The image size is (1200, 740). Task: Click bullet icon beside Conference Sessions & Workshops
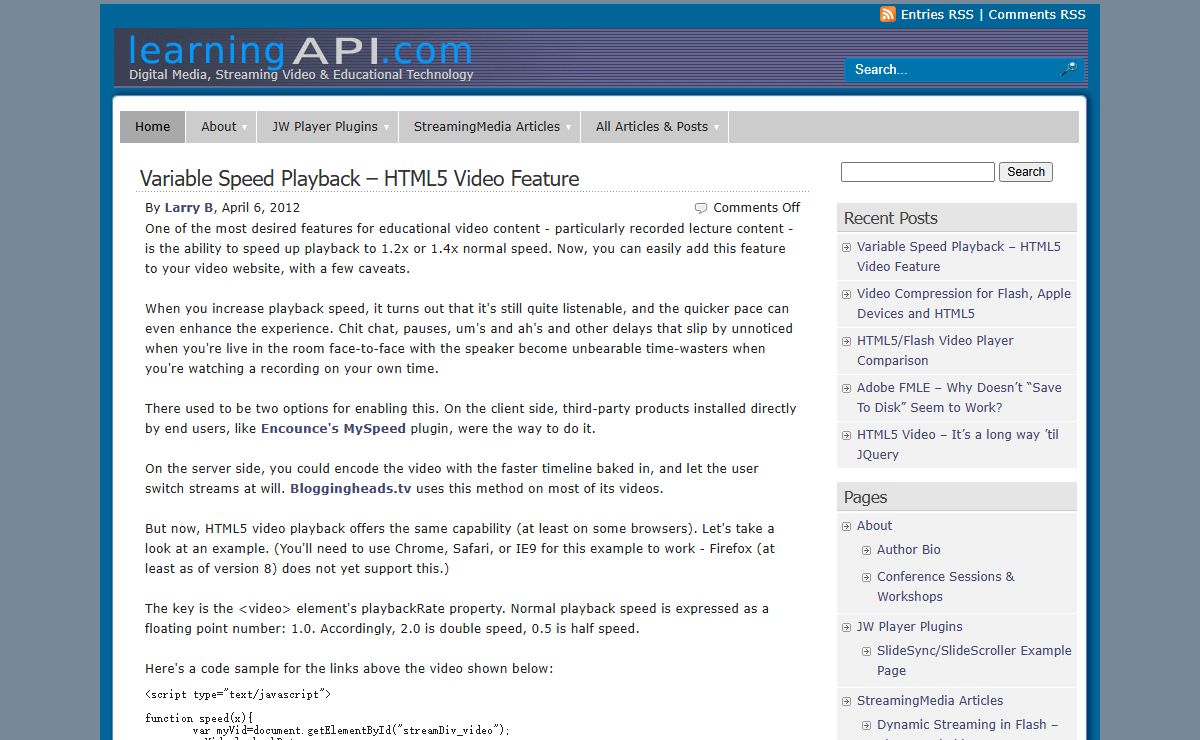coord(866,577)
